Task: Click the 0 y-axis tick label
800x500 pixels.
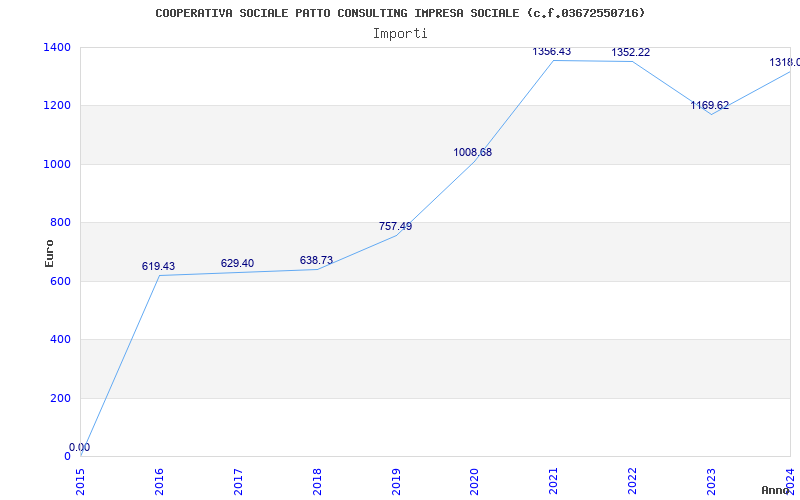Action: point(67,457)
